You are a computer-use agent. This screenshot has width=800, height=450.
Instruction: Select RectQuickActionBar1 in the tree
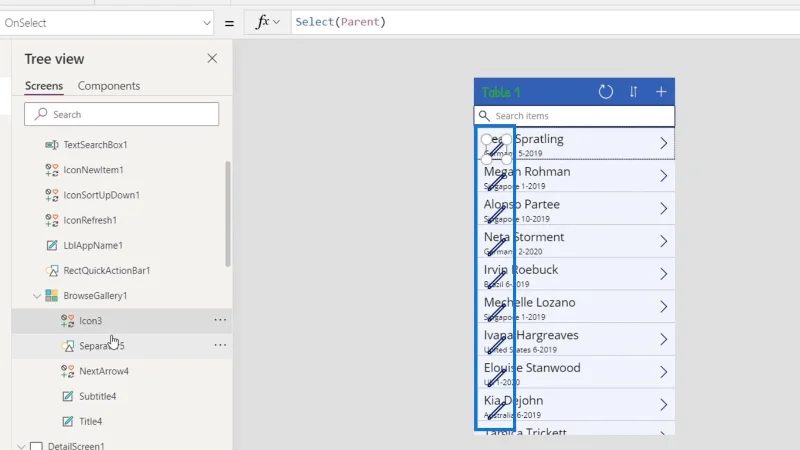(x=107, y=270)
